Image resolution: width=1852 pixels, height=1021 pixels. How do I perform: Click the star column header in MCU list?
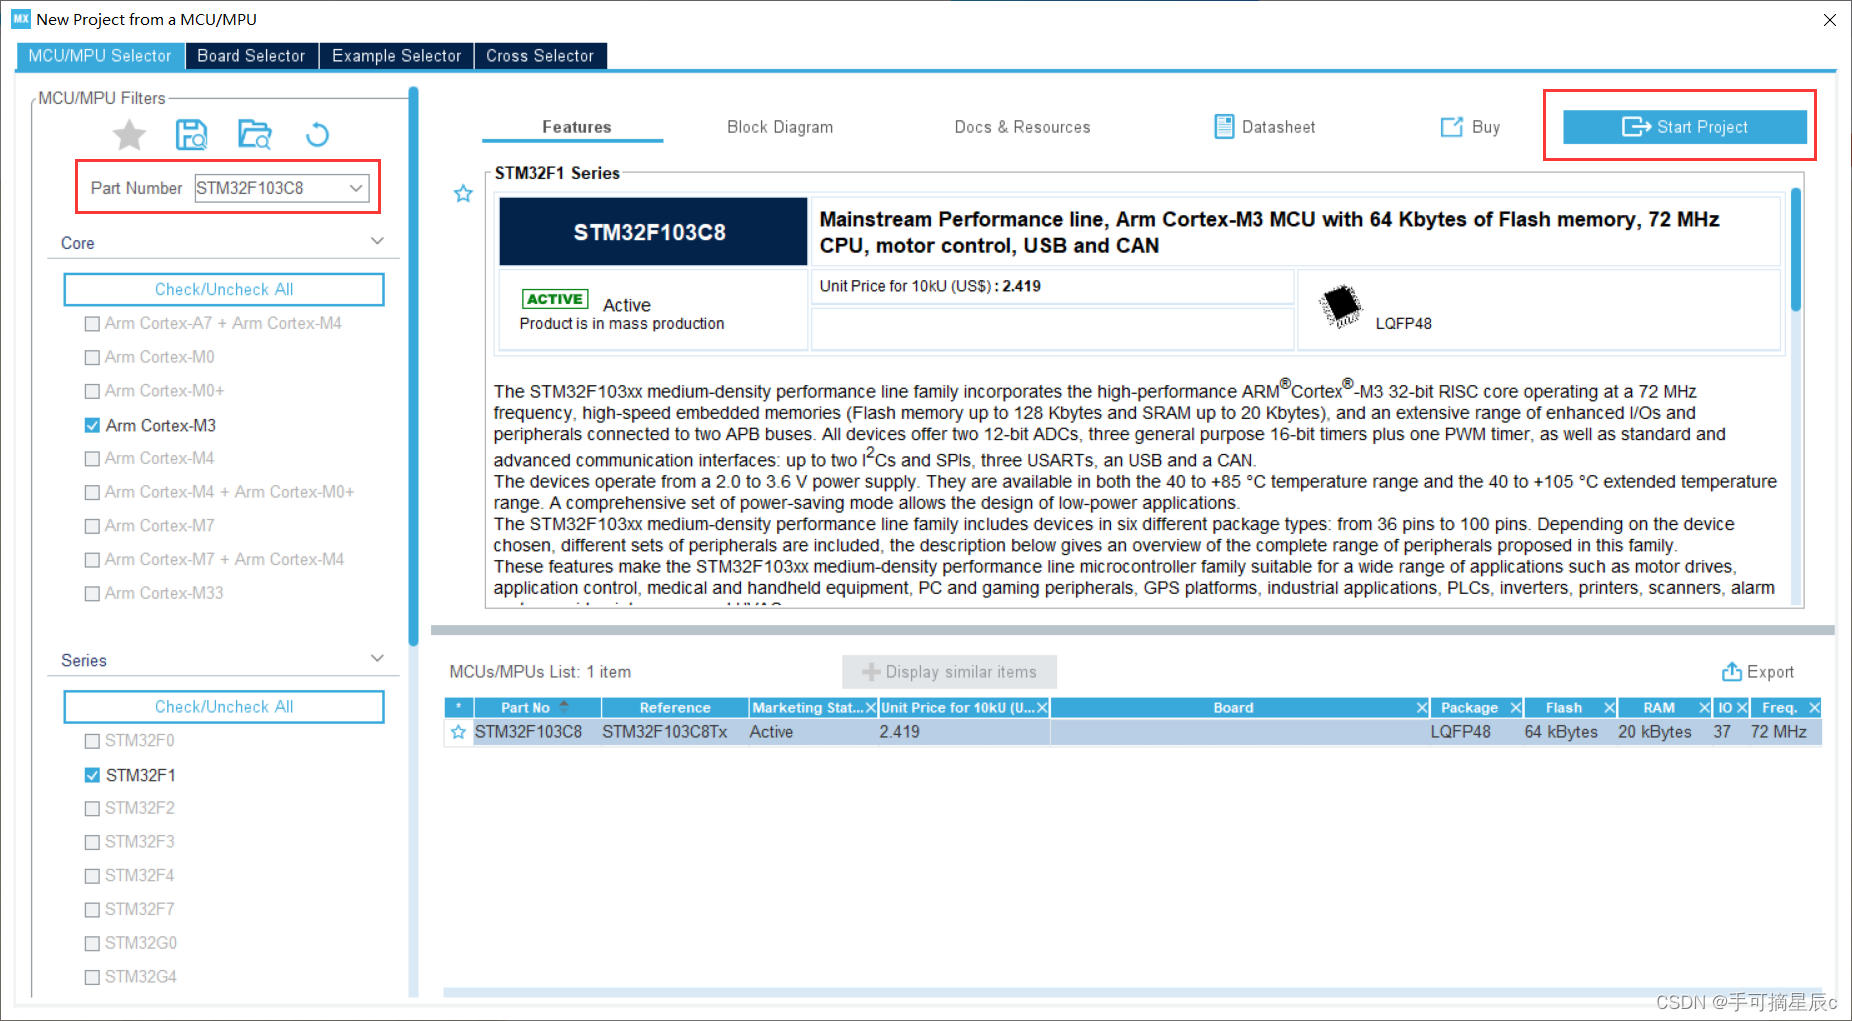tap(458, 708)
